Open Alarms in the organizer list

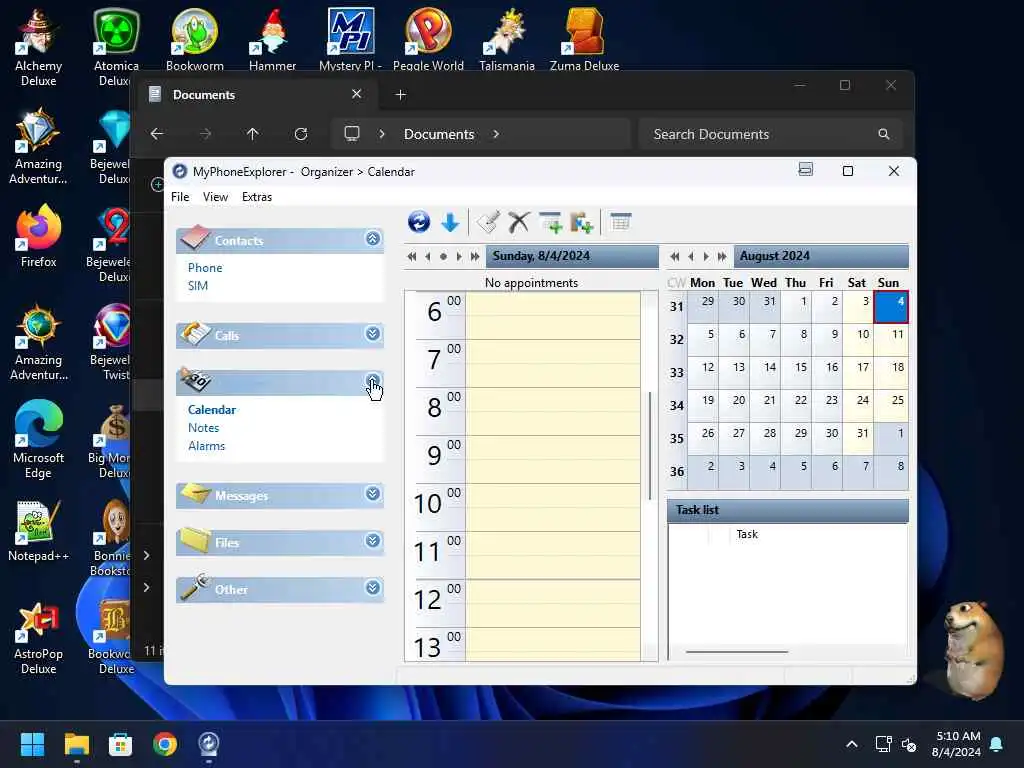tap(206, 446)
